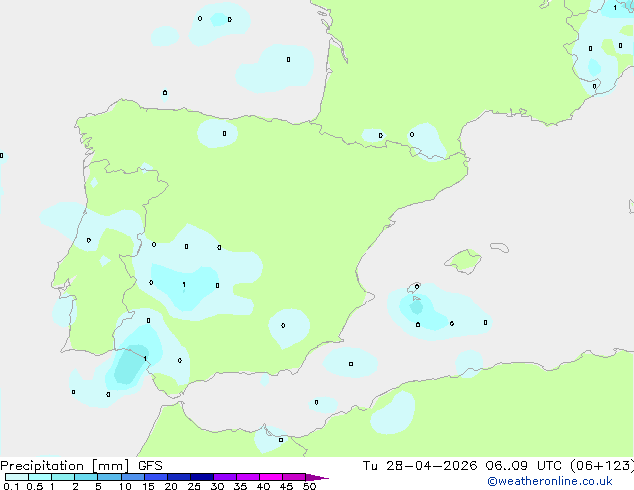634x490 pixels.
Task: Click the legend label '0.1'
Action: (11, 486)
